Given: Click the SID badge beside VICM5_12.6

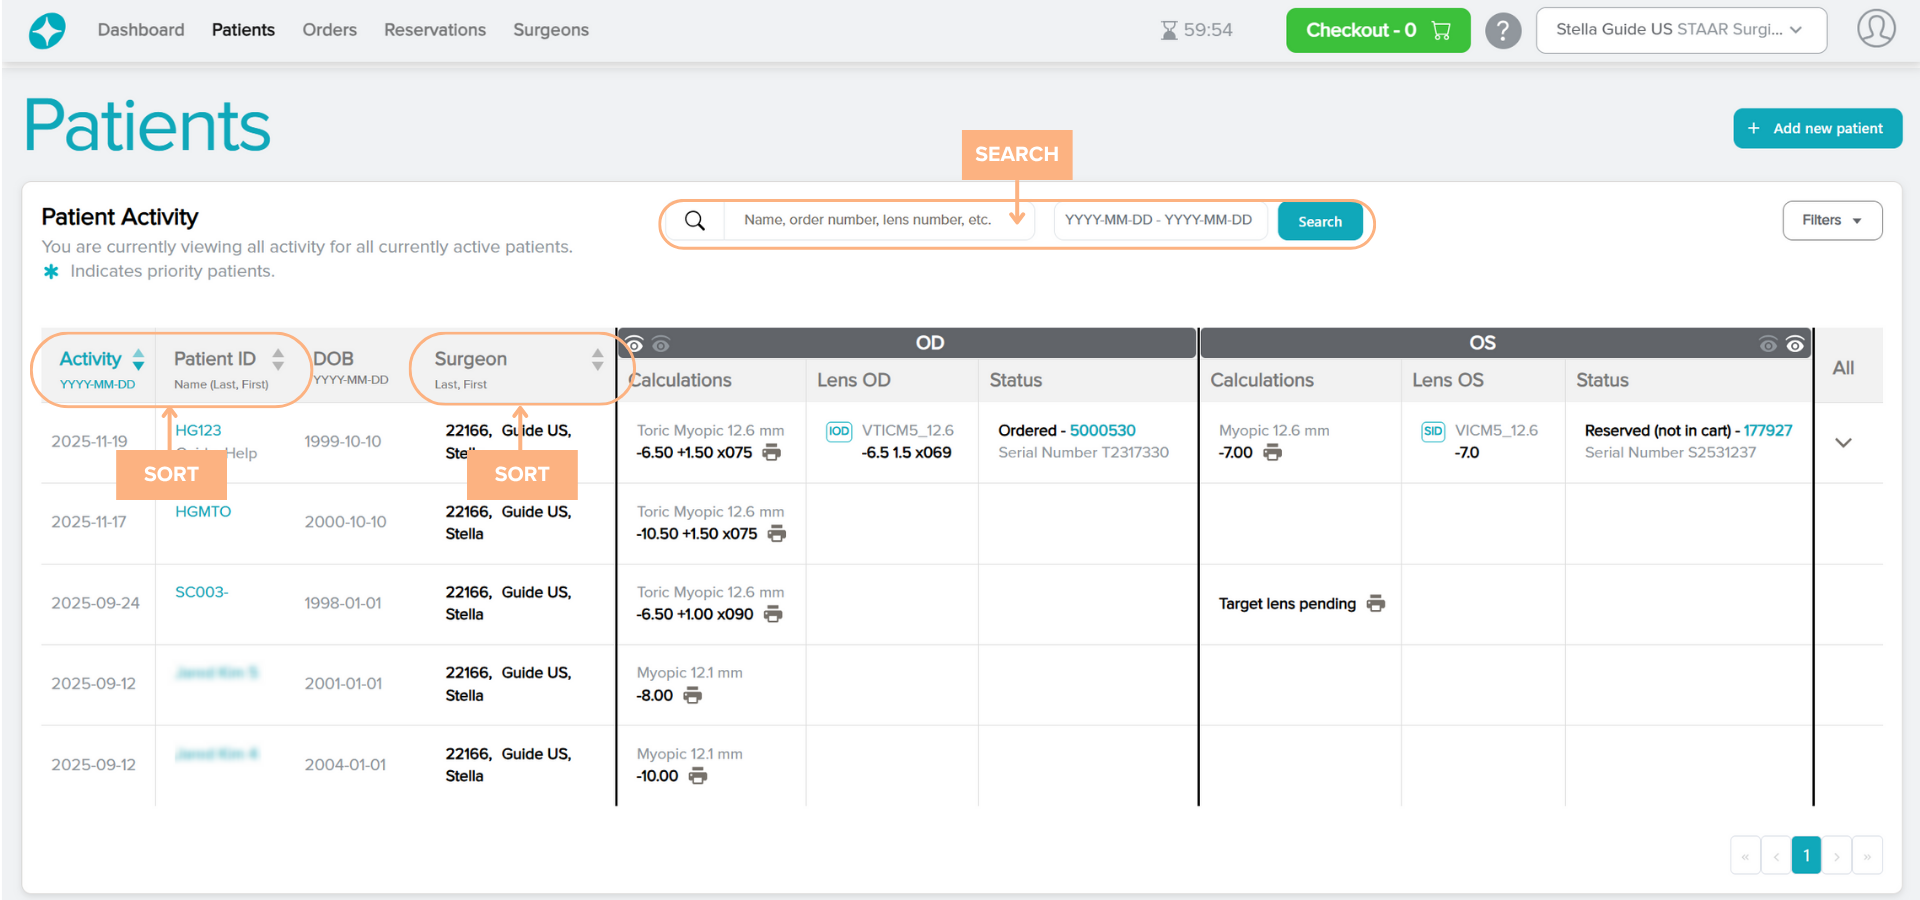Looking at the screenshot, I should tap(1433, 432).
